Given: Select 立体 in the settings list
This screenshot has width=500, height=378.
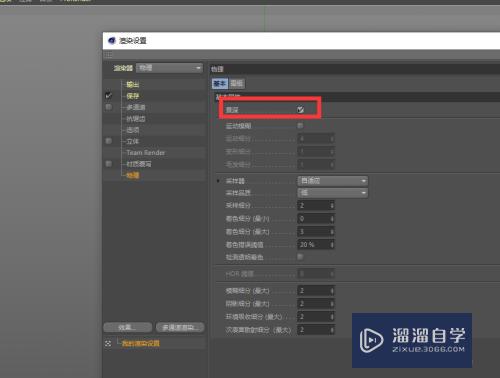Looking at the screenshot, I should (133, 141).
